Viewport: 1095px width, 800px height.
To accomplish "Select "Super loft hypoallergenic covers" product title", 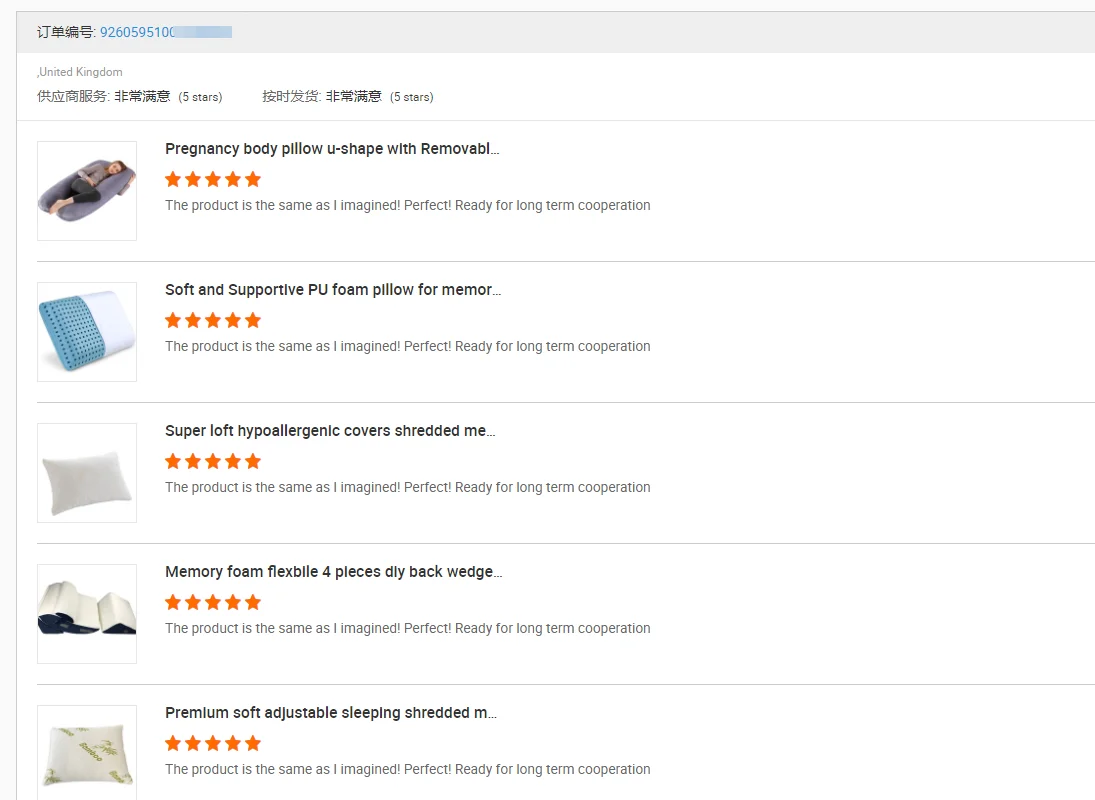I will [x=330, y=431].
